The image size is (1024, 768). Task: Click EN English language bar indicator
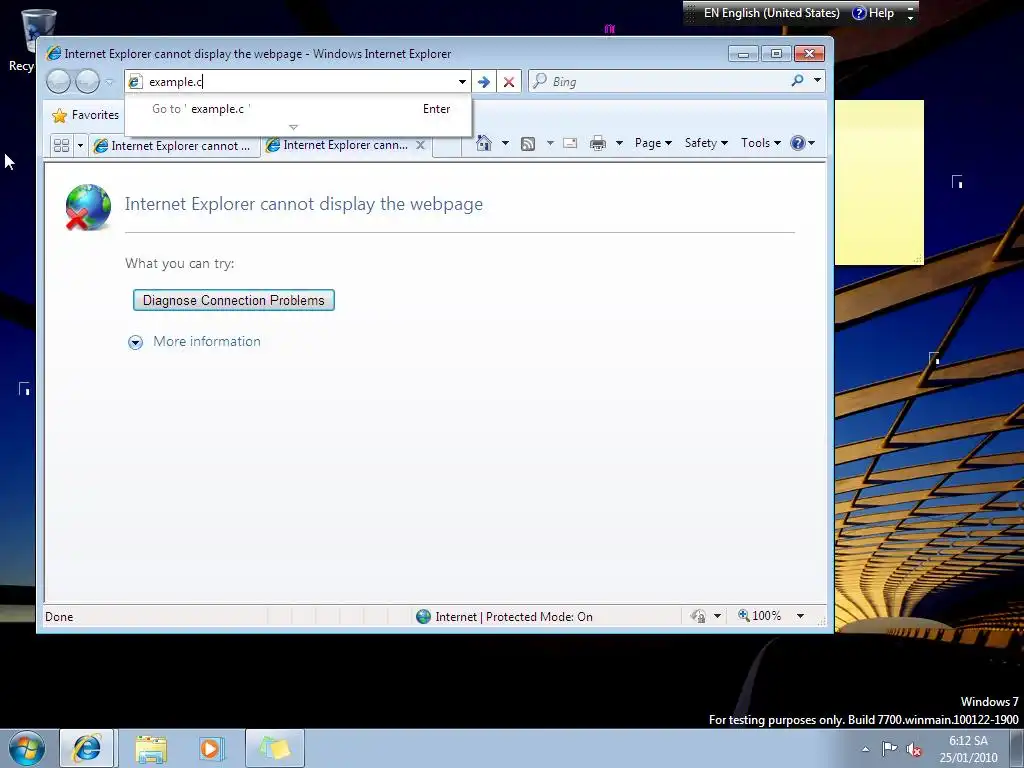click(771, 13)
